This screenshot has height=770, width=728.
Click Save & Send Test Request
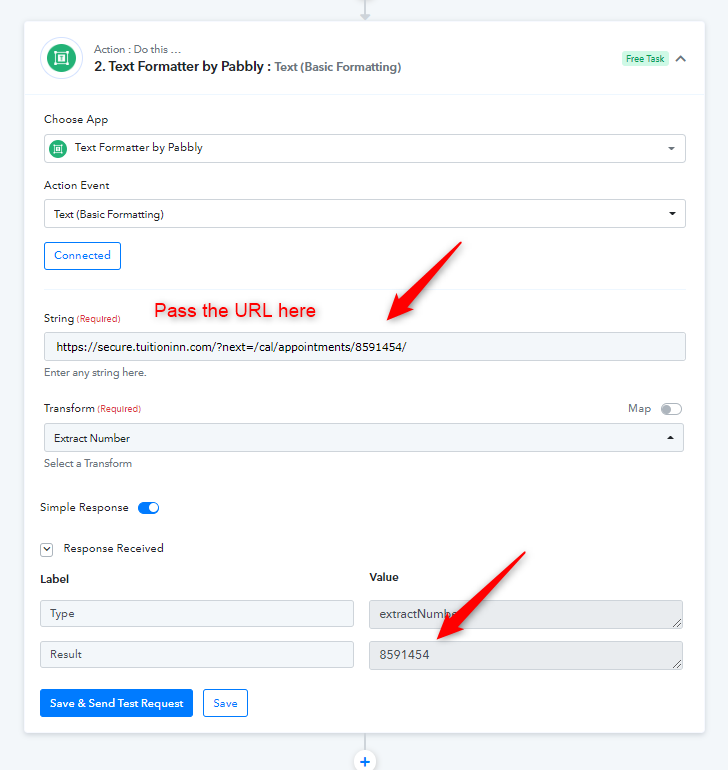click(x=116, y=703)
